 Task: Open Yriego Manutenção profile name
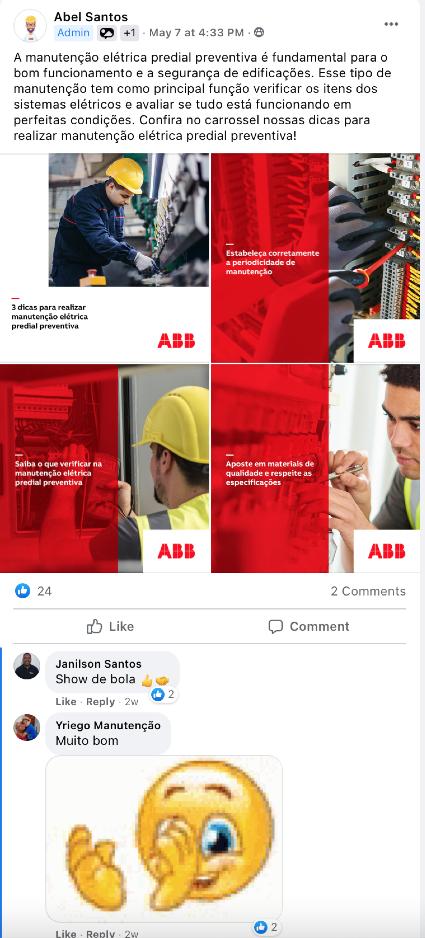coord(108,725)
